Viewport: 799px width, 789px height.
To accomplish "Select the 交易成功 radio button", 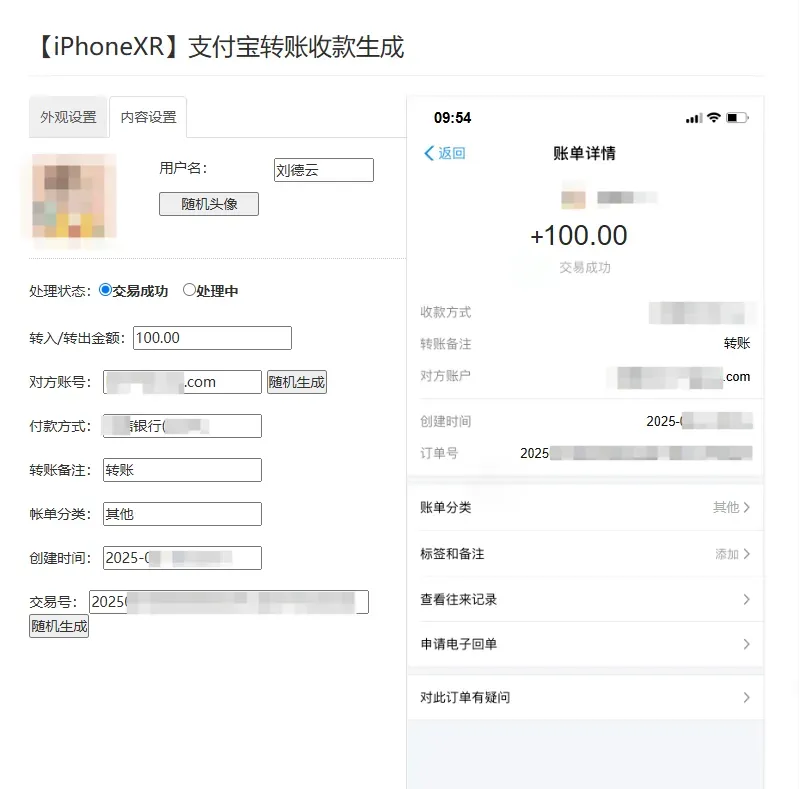I will point(105,290).
